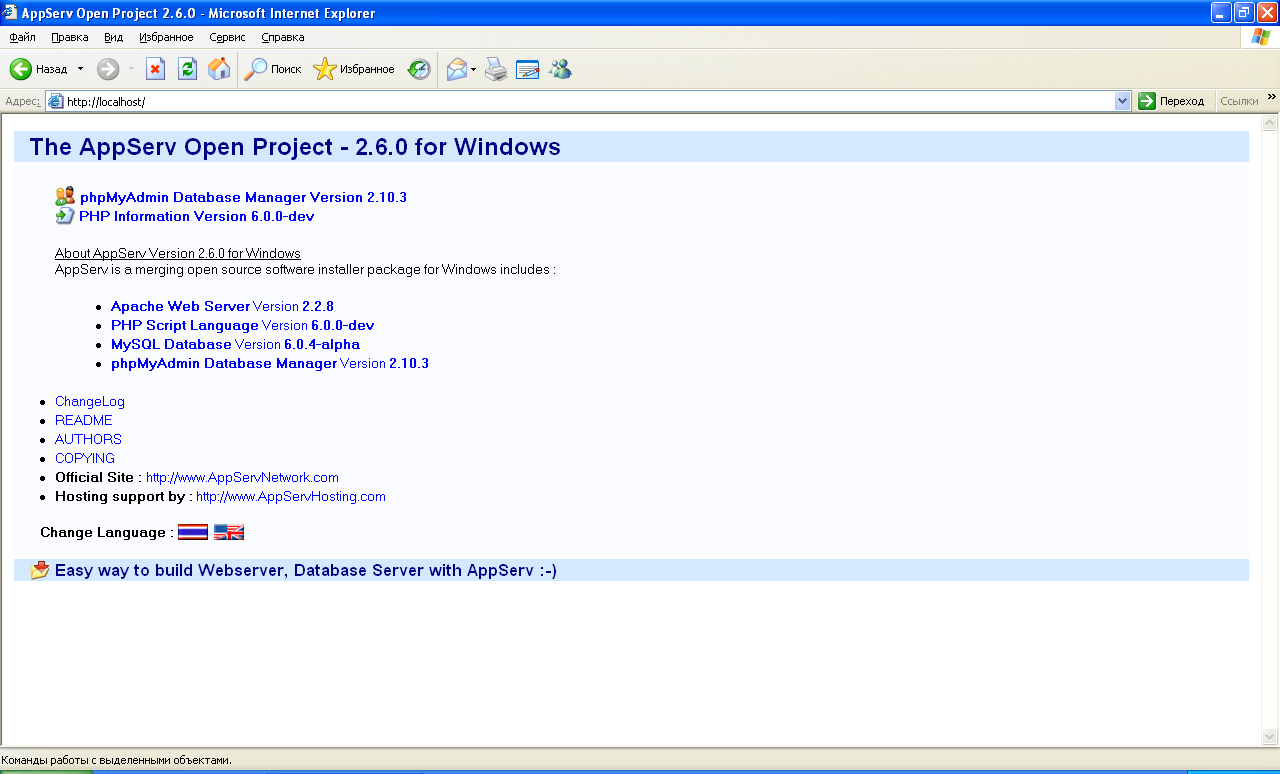
Task: Visit http://www.AppServHosting.com hosting link
Action: point(291,496)
